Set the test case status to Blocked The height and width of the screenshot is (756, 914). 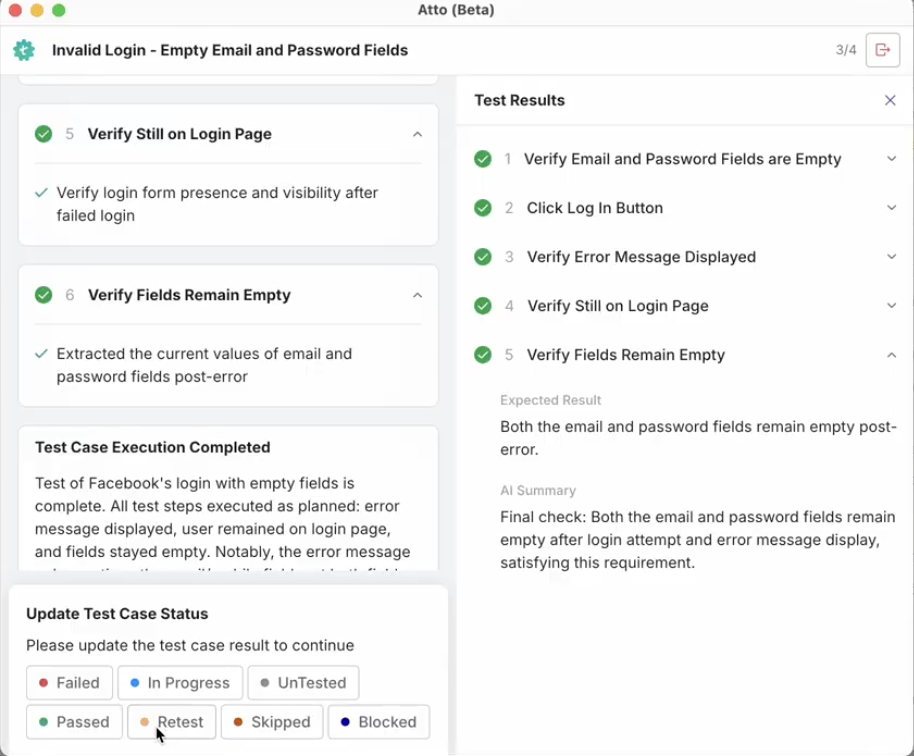pyautogui.click(x=378, y=721)
